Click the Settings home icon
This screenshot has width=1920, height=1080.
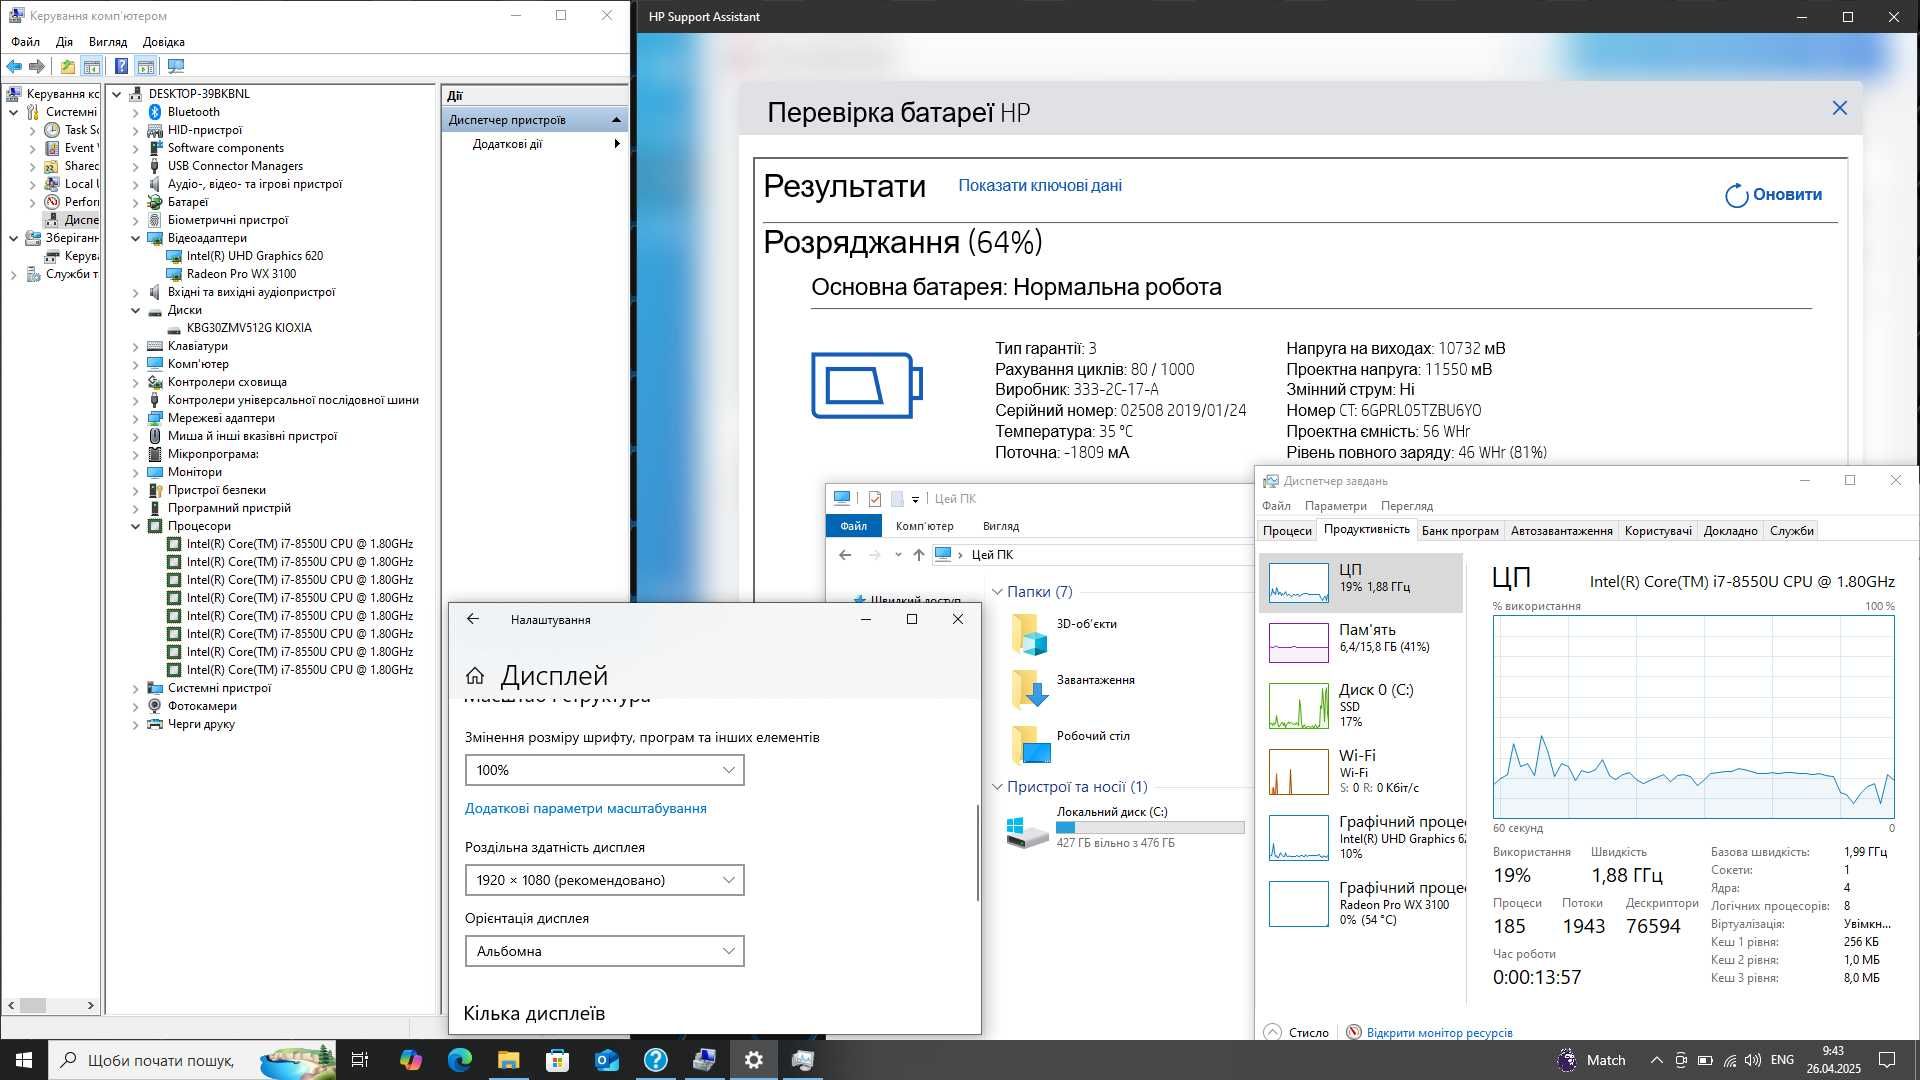(475, 676)
